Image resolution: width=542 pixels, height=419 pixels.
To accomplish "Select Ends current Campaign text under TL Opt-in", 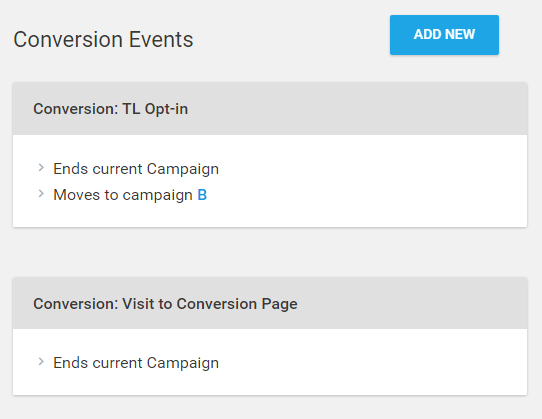I will (x=136, y=169).
